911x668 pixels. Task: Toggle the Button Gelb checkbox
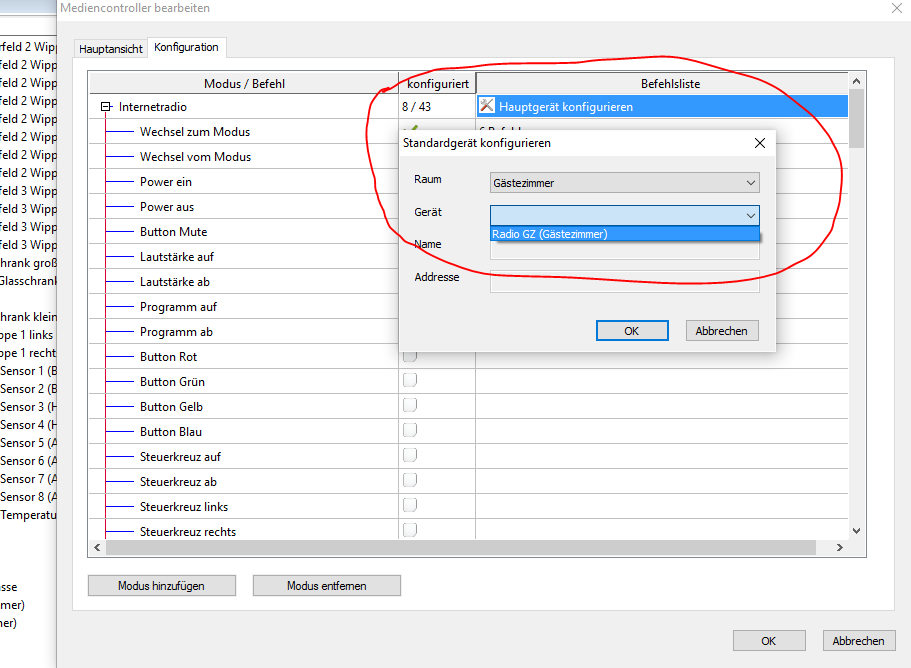410,405
